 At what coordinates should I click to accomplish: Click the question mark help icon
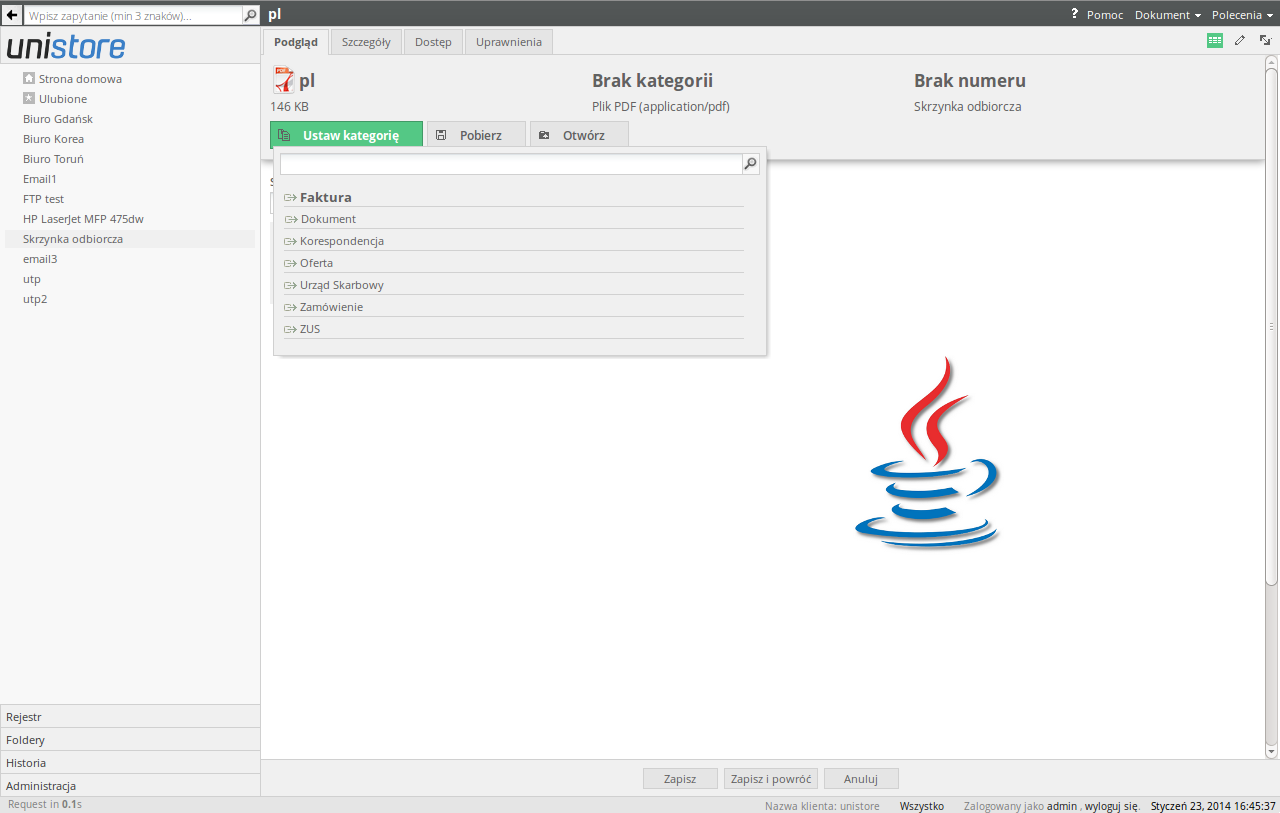(1075, 14)
